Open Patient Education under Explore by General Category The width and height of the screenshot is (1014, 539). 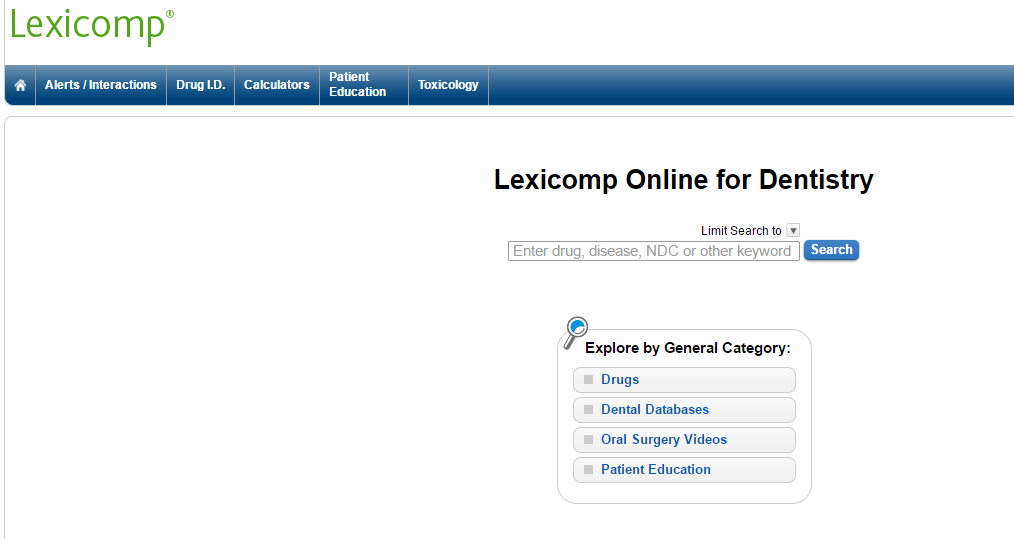[x=656, y=470]
